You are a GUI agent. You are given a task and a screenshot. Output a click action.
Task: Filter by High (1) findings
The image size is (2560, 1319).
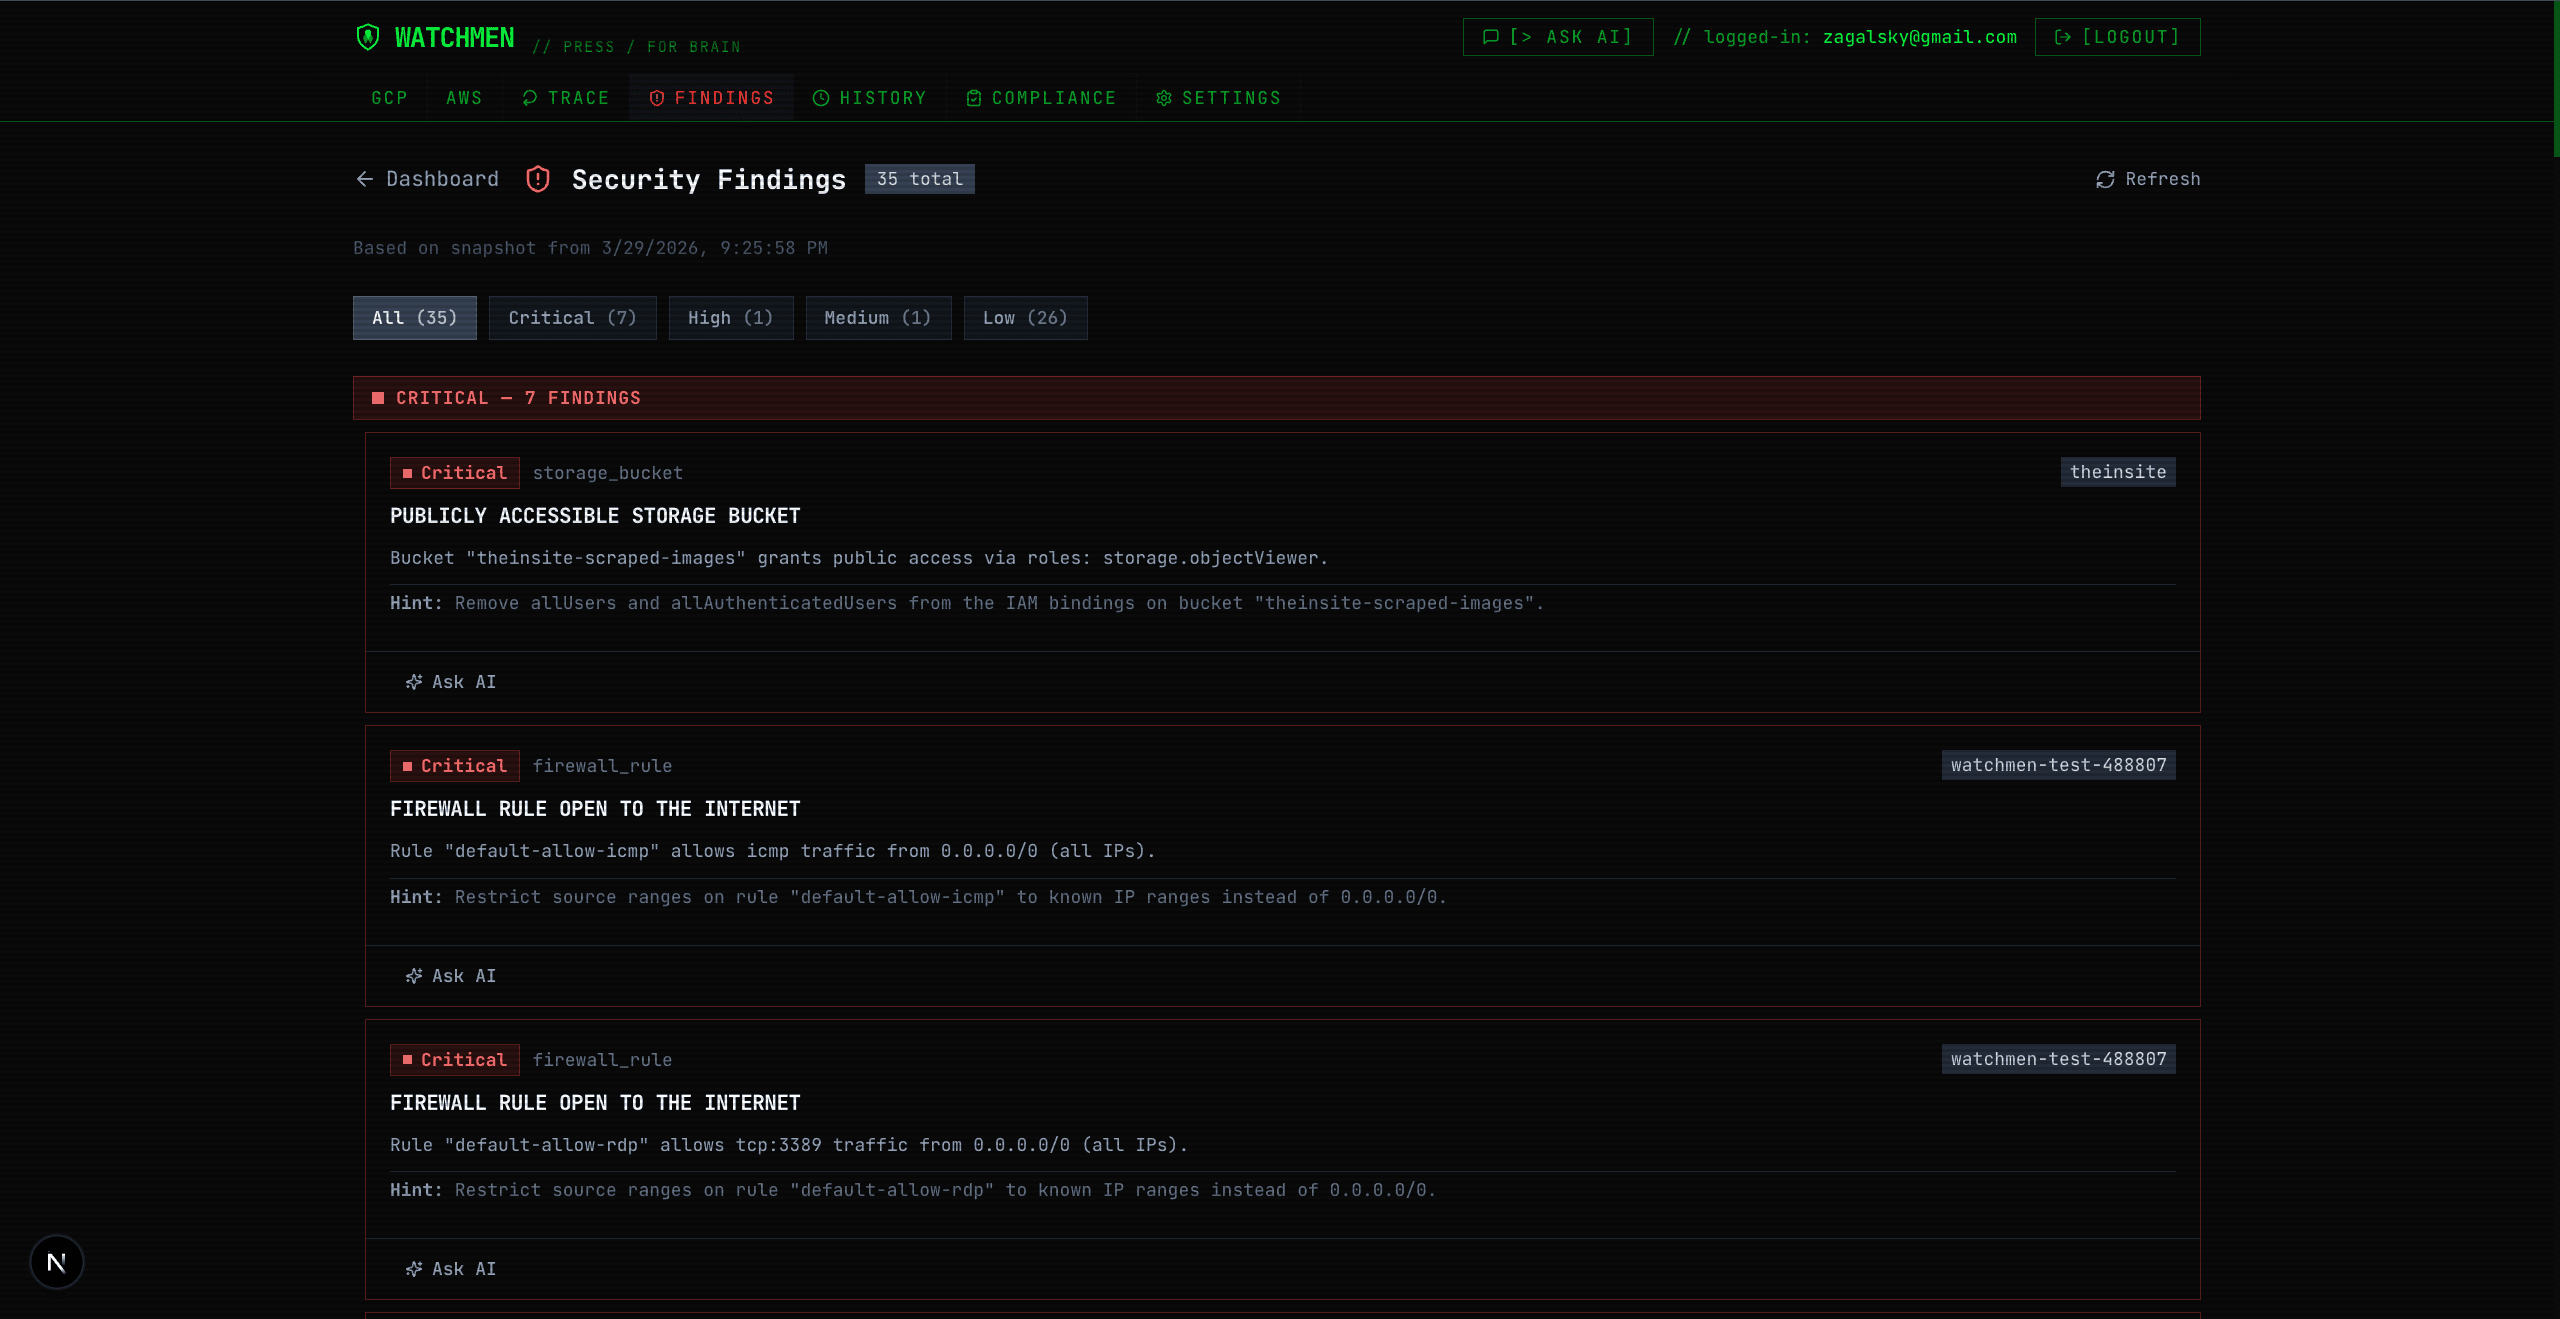[730, 318]
